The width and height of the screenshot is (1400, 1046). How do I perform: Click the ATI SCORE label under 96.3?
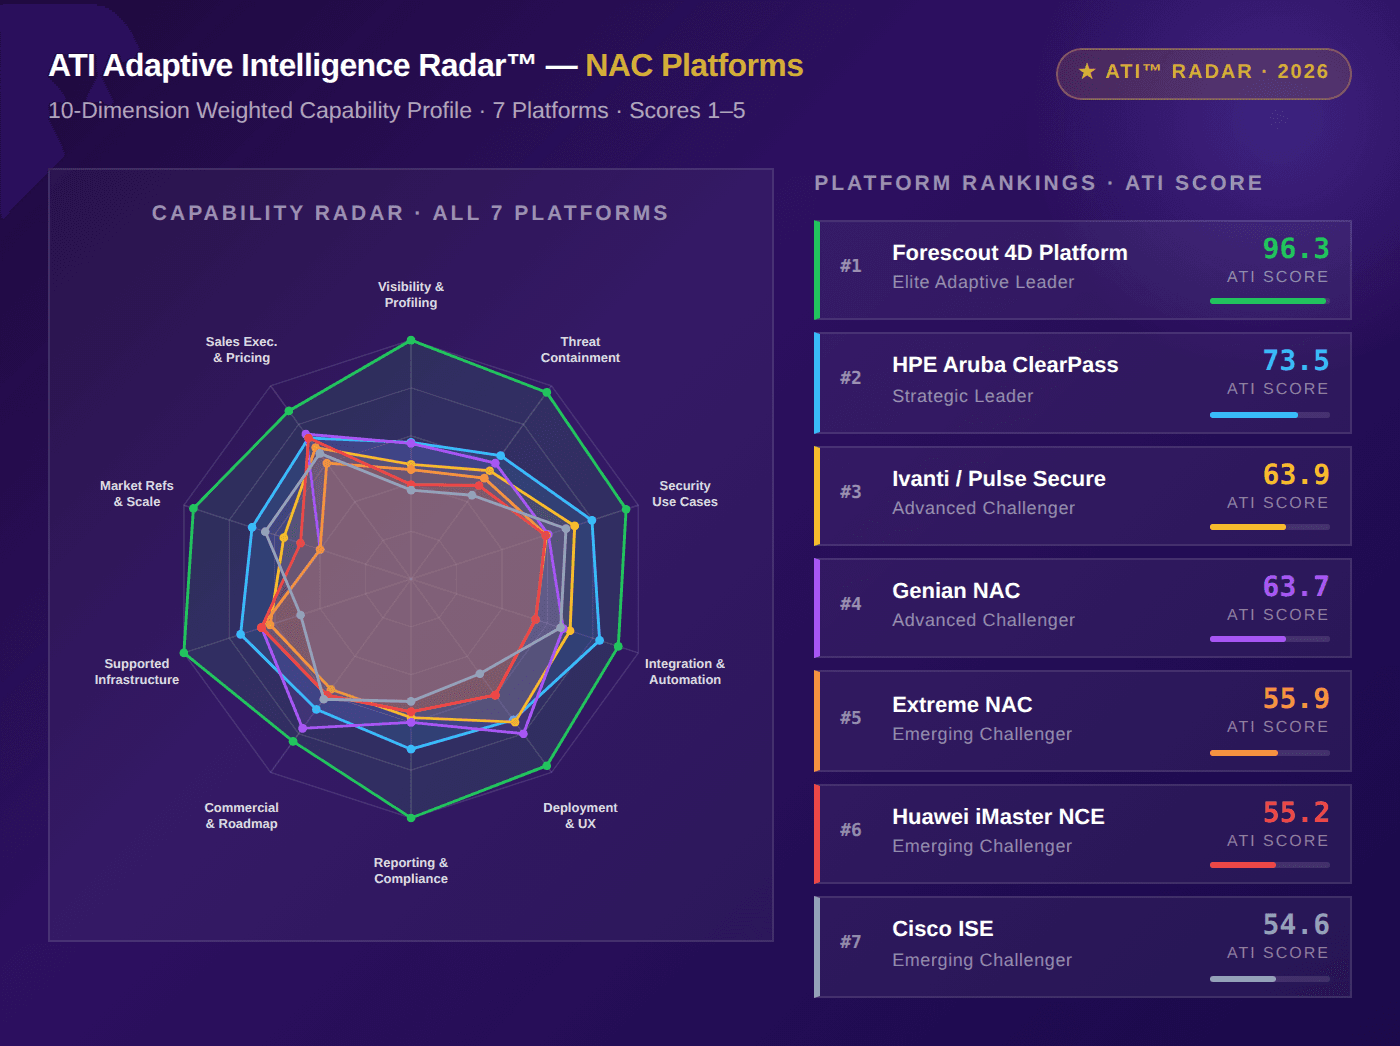pyautogui.click(x=1278, y=277)
